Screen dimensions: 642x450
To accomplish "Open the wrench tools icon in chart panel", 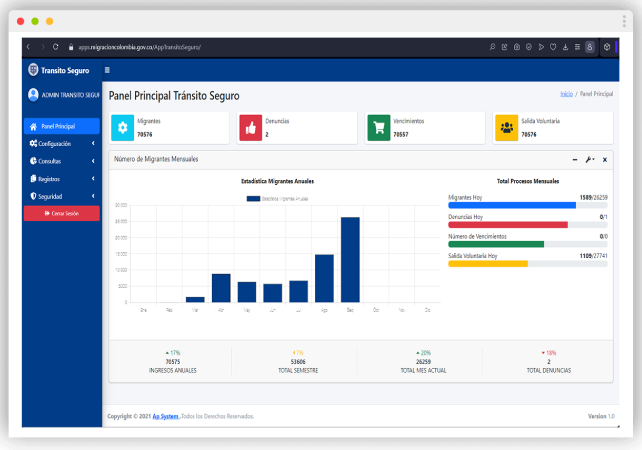I will pos(590,160).
